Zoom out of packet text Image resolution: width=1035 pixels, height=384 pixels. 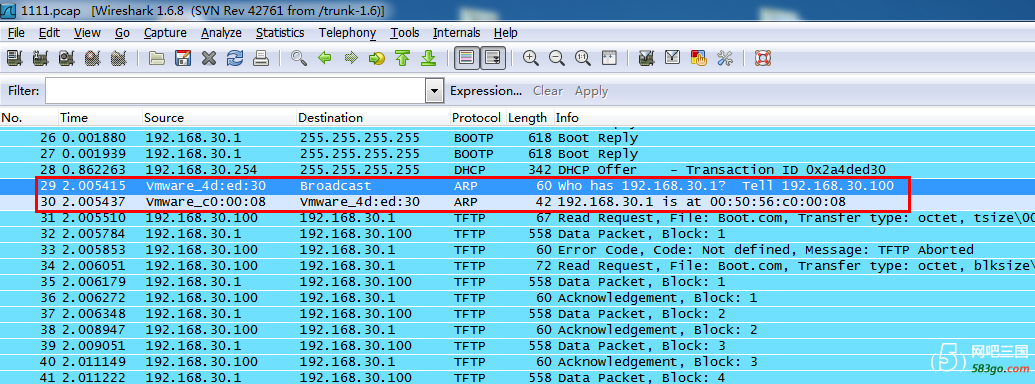click(x=556, y=58)
